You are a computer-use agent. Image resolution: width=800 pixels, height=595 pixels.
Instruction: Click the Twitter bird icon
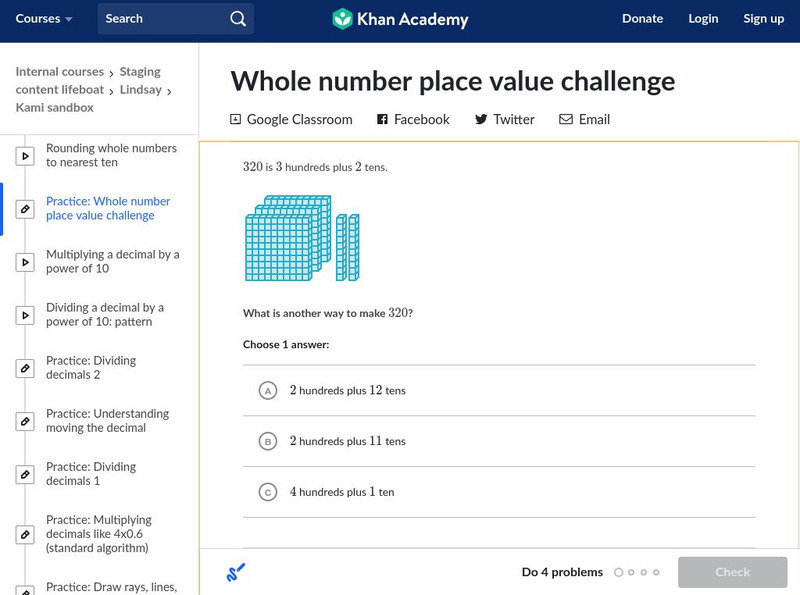coord(481,119)
